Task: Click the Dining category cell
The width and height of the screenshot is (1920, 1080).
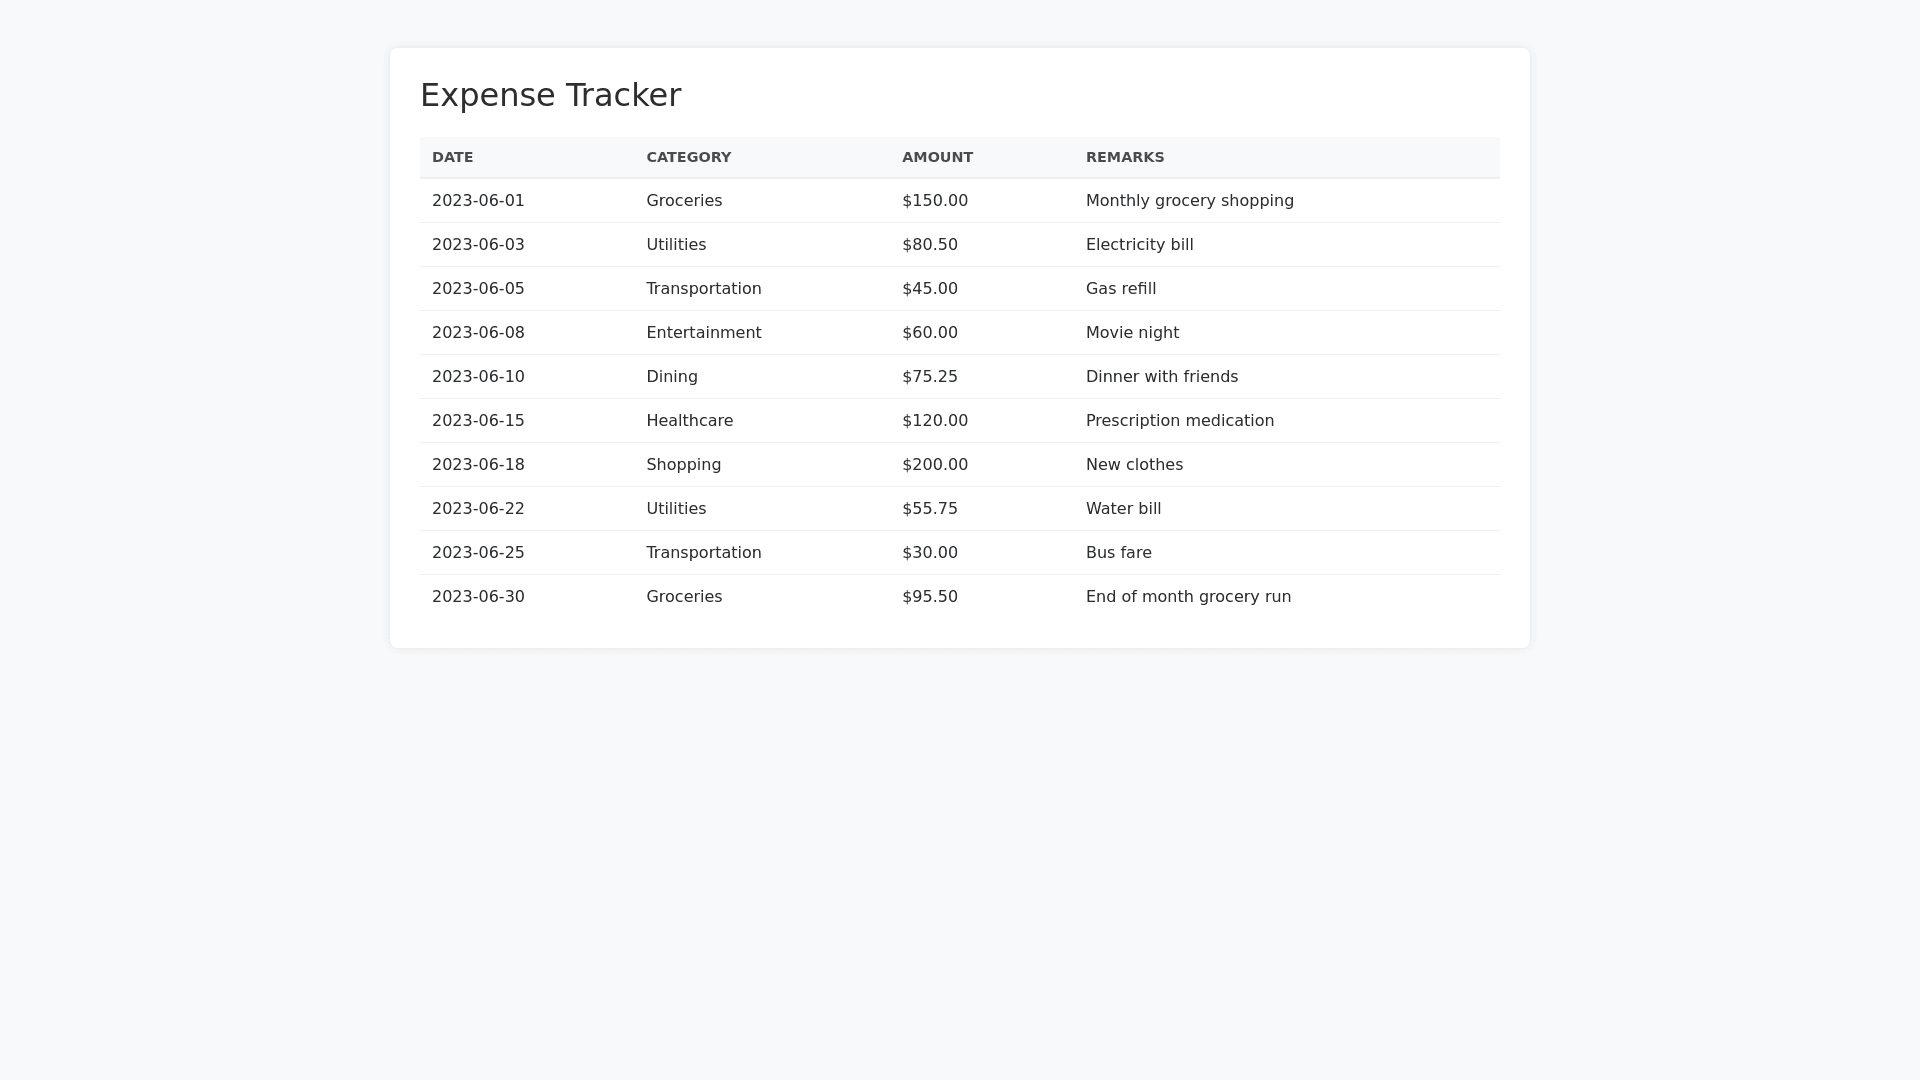Action: click(671, 377)
